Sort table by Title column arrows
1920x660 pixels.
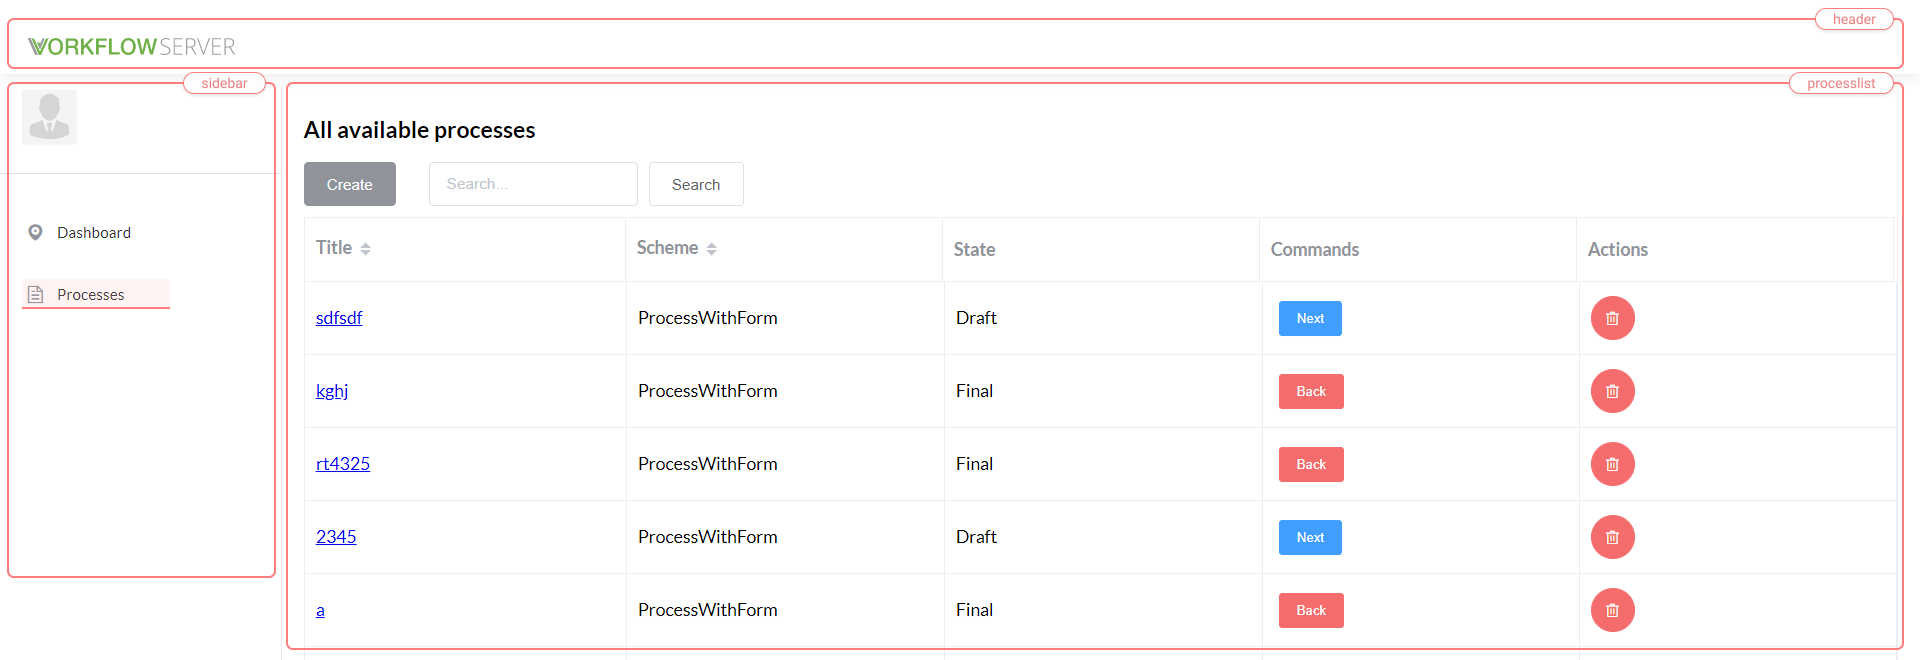[x=365, y=249]
